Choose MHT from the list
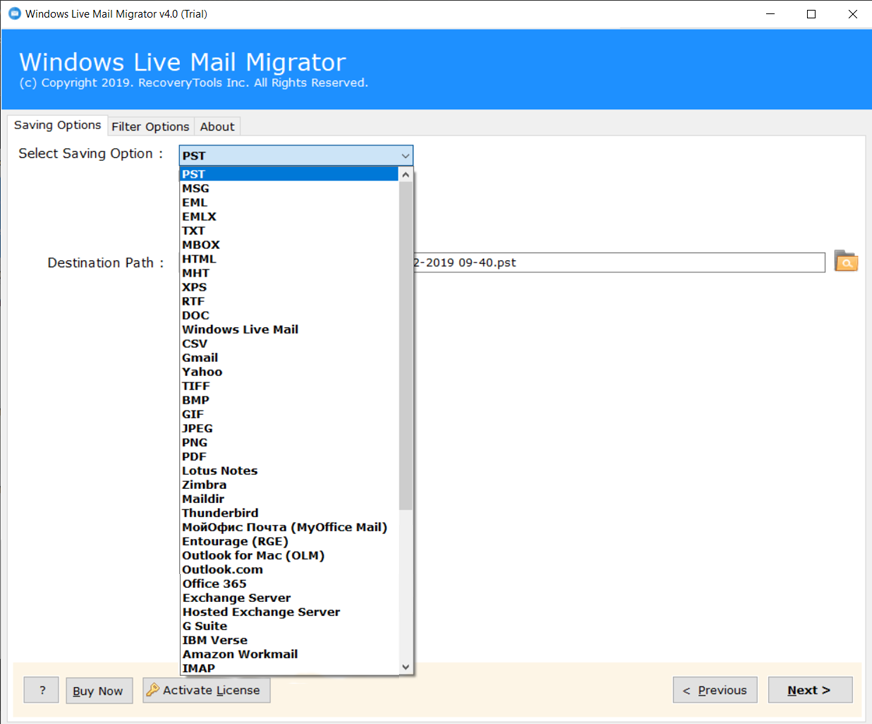This screenshot has width=872, height=724. point(289,273)
